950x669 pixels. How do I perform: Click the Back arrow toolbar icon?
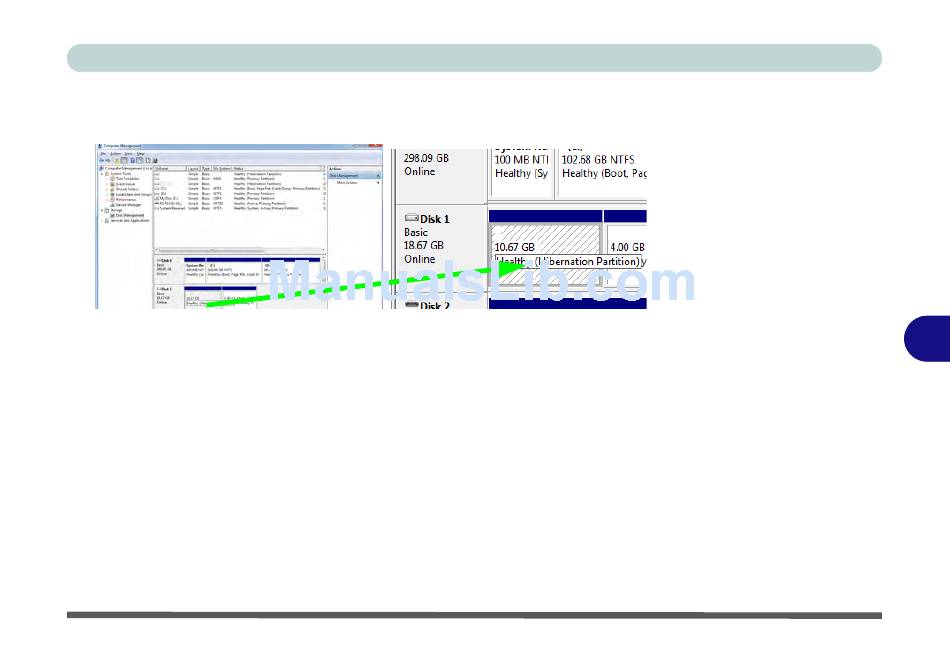[102, 161]
